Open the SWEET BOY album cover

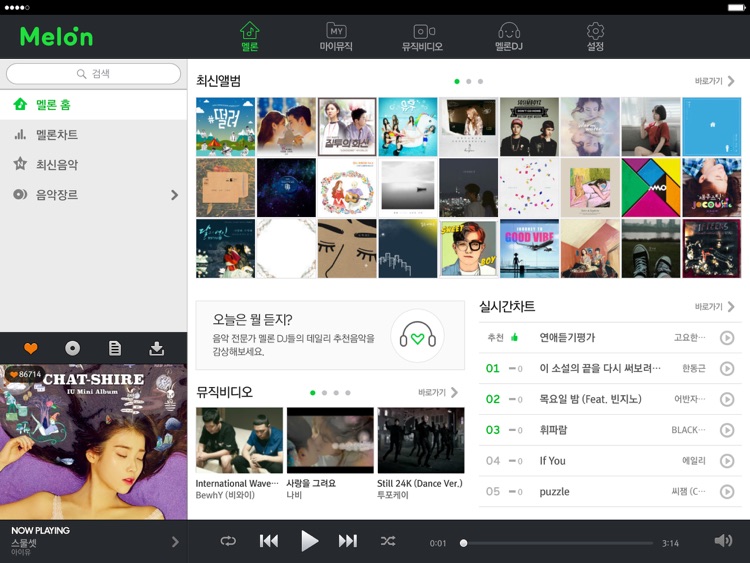coord(468,249)
